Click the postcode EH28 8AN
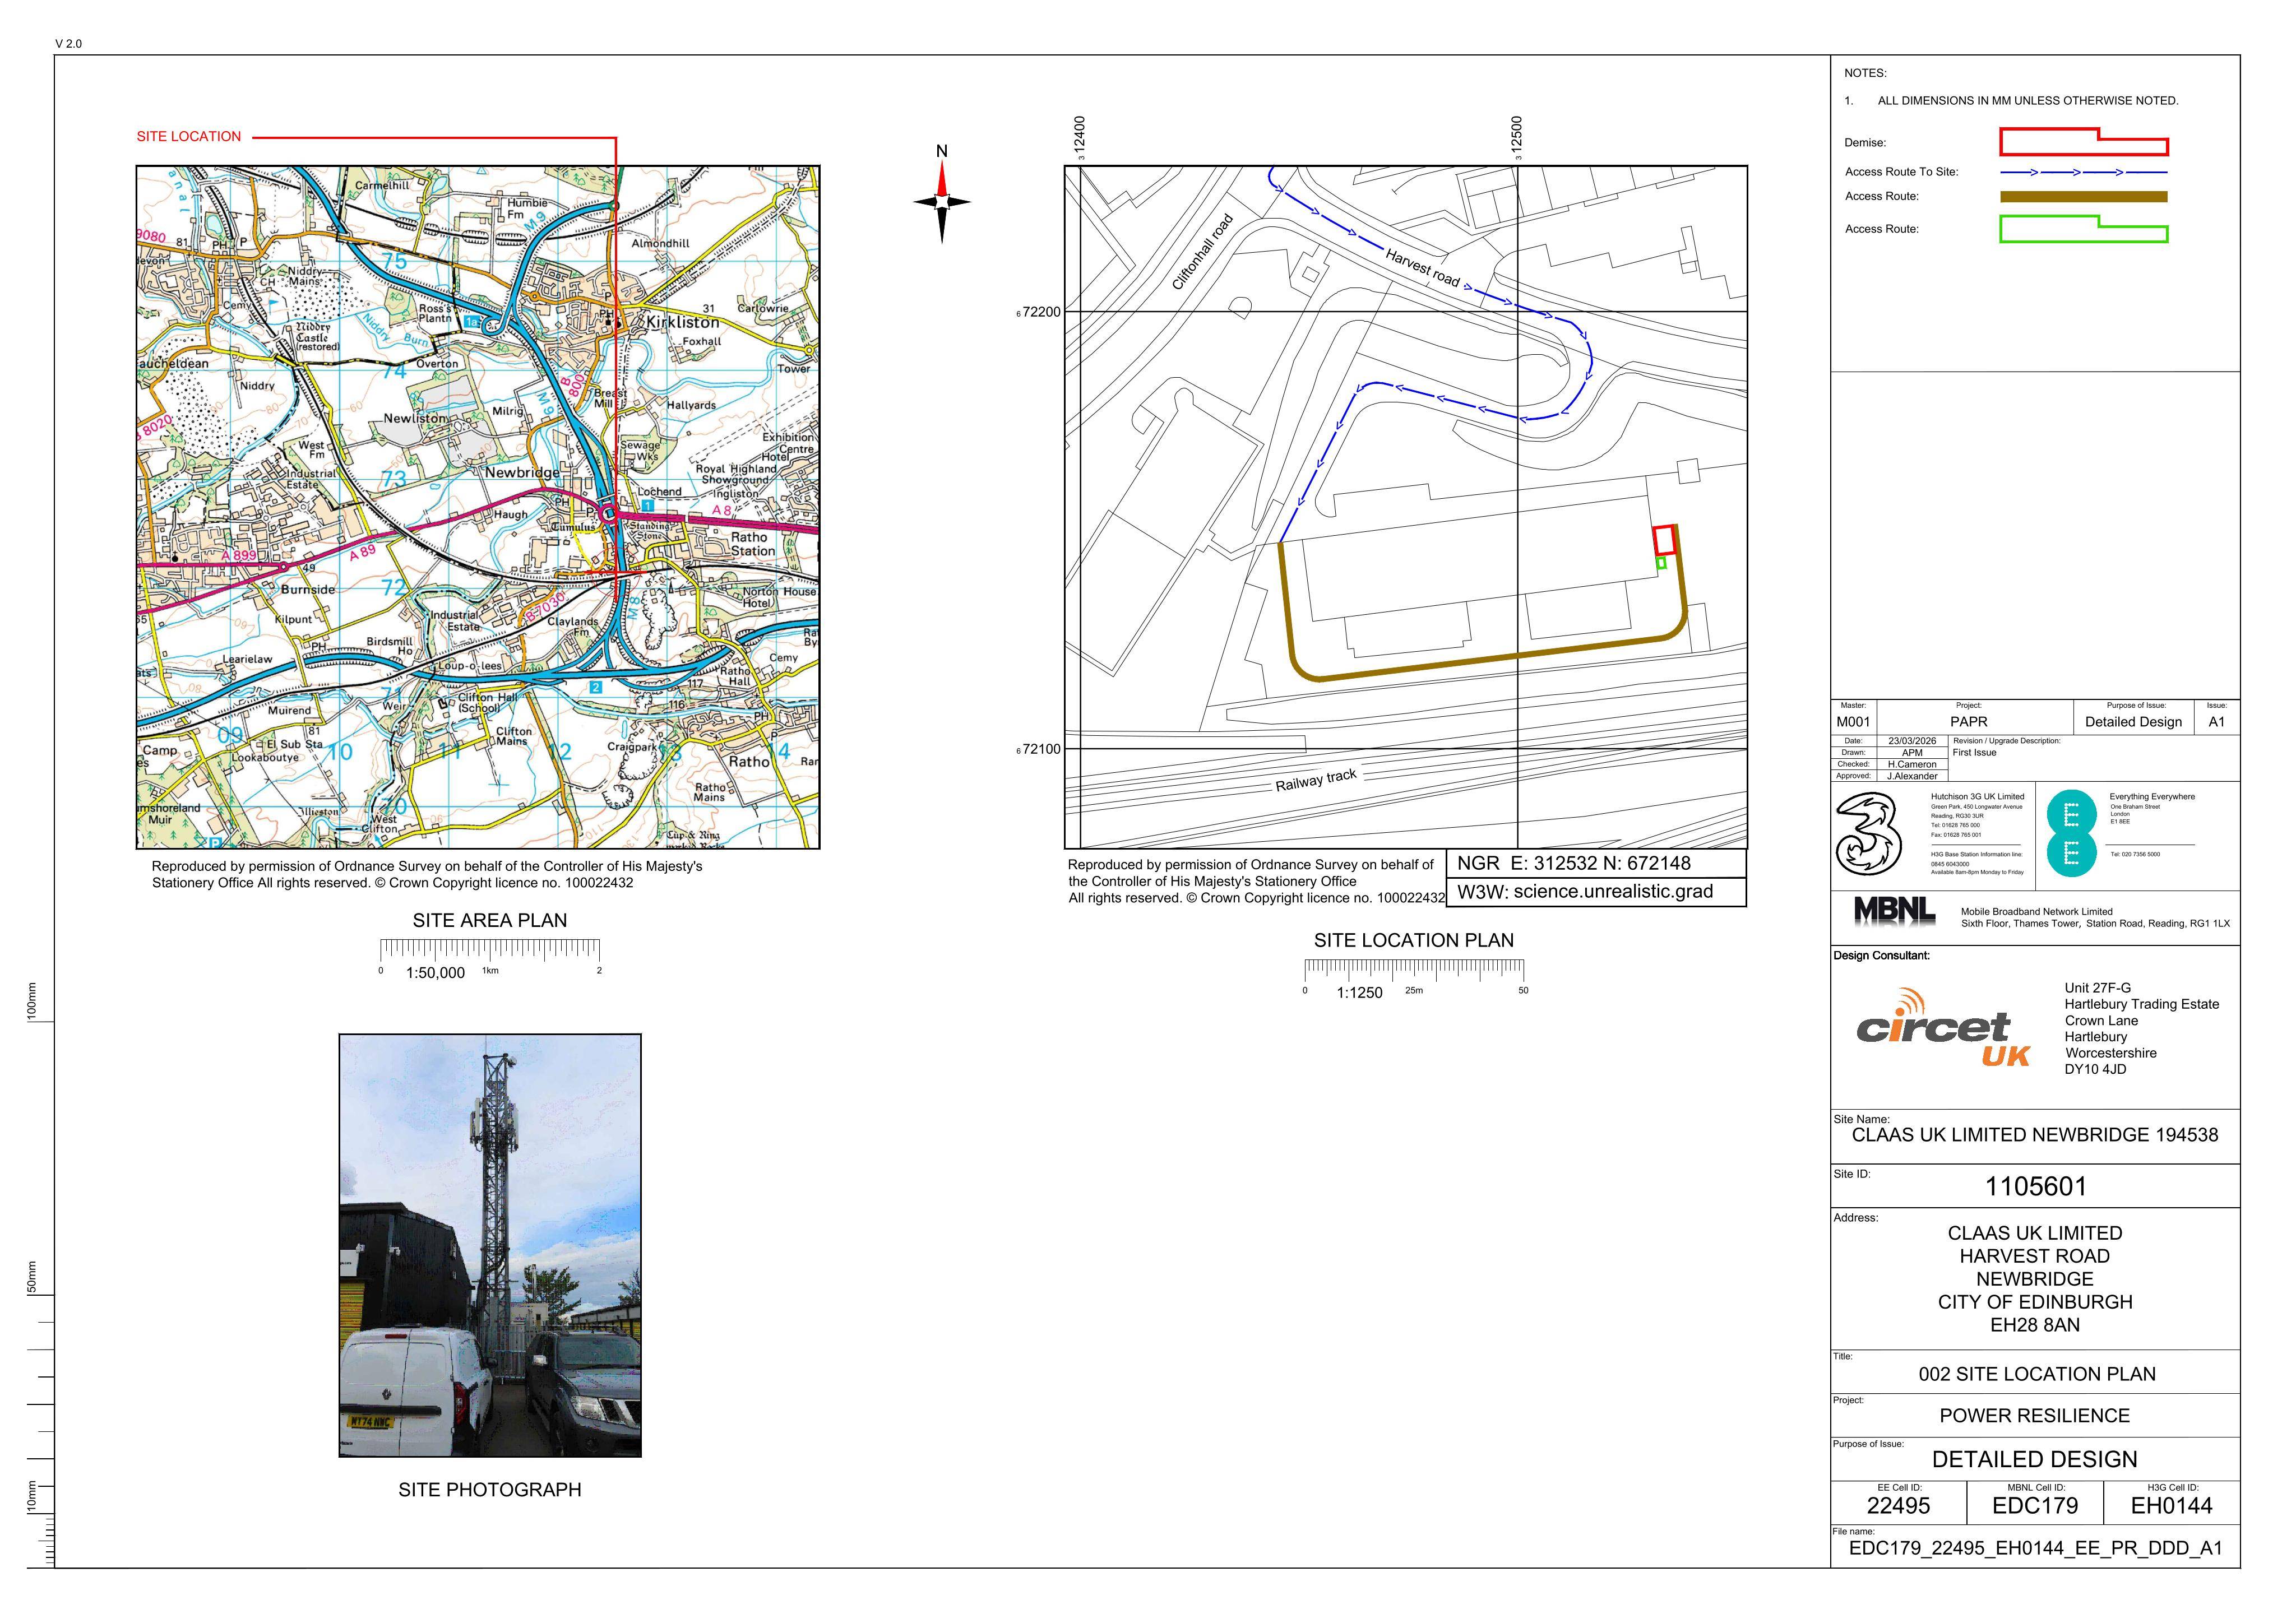Viewport: 2296px width, 1623px height. tap(2035, 1325)
